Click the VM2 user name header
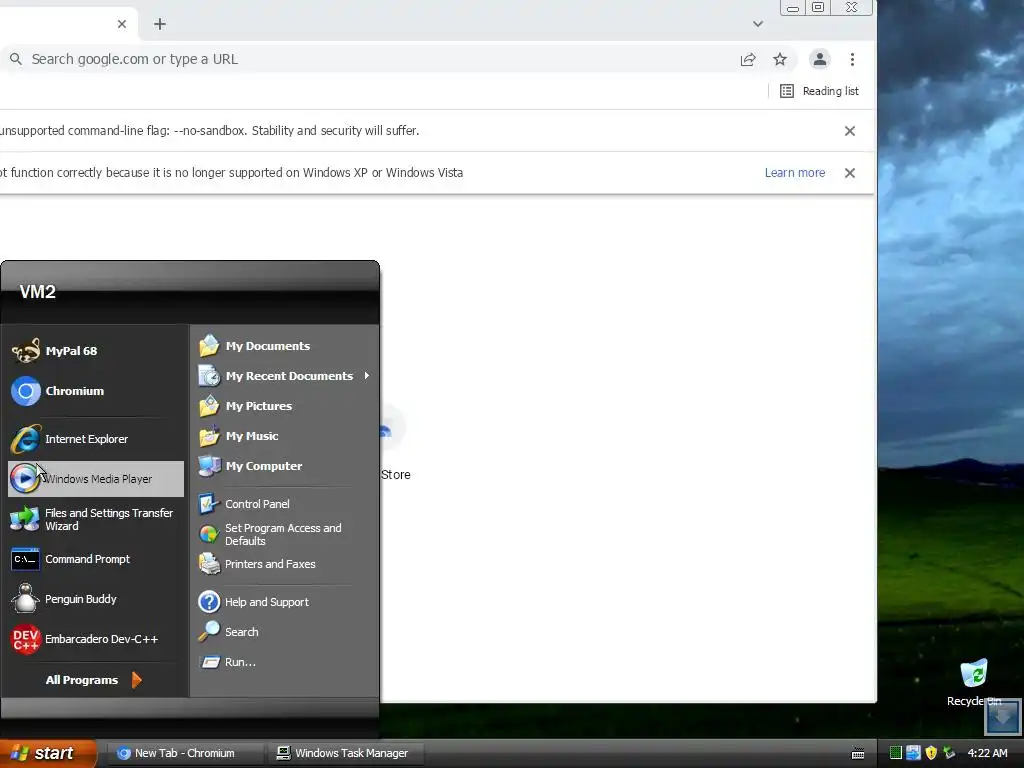This screenshot has width=1024, height=768. [x=37, y=291]
